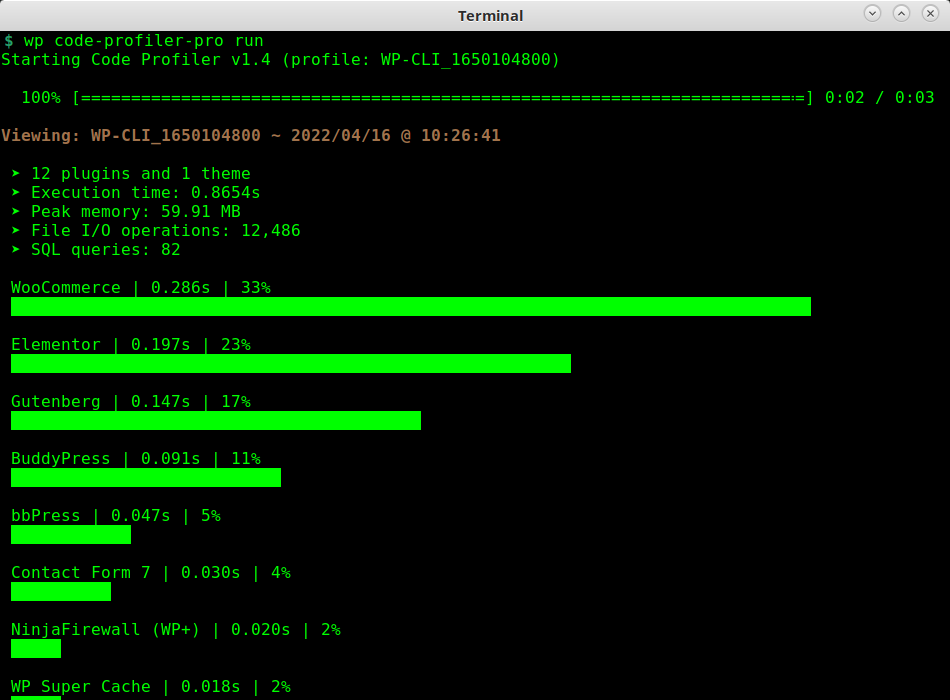The height and width of the screenshot is (700, 950).
Task: Click the Gutenberg green bar
Action: coord(216,421)
